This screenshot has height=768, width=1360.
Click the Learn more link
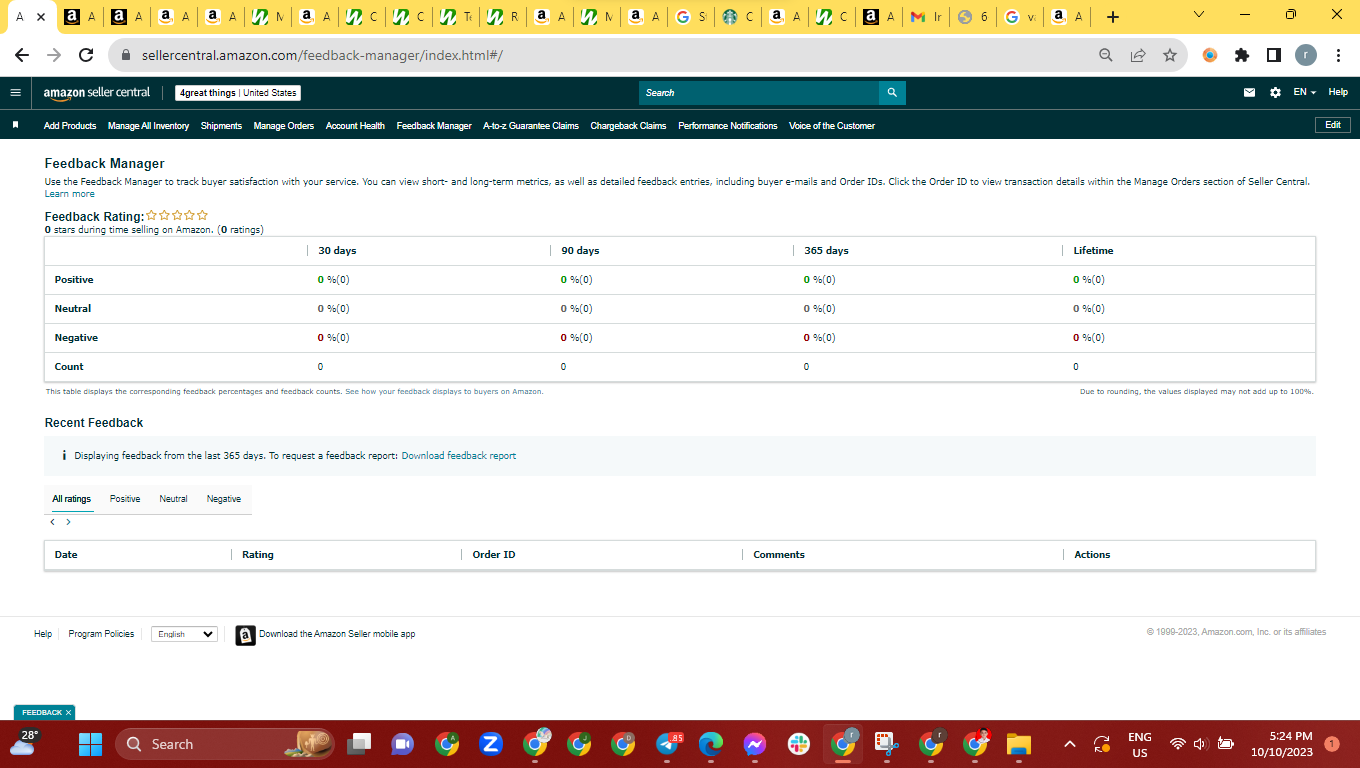[70, 194]
